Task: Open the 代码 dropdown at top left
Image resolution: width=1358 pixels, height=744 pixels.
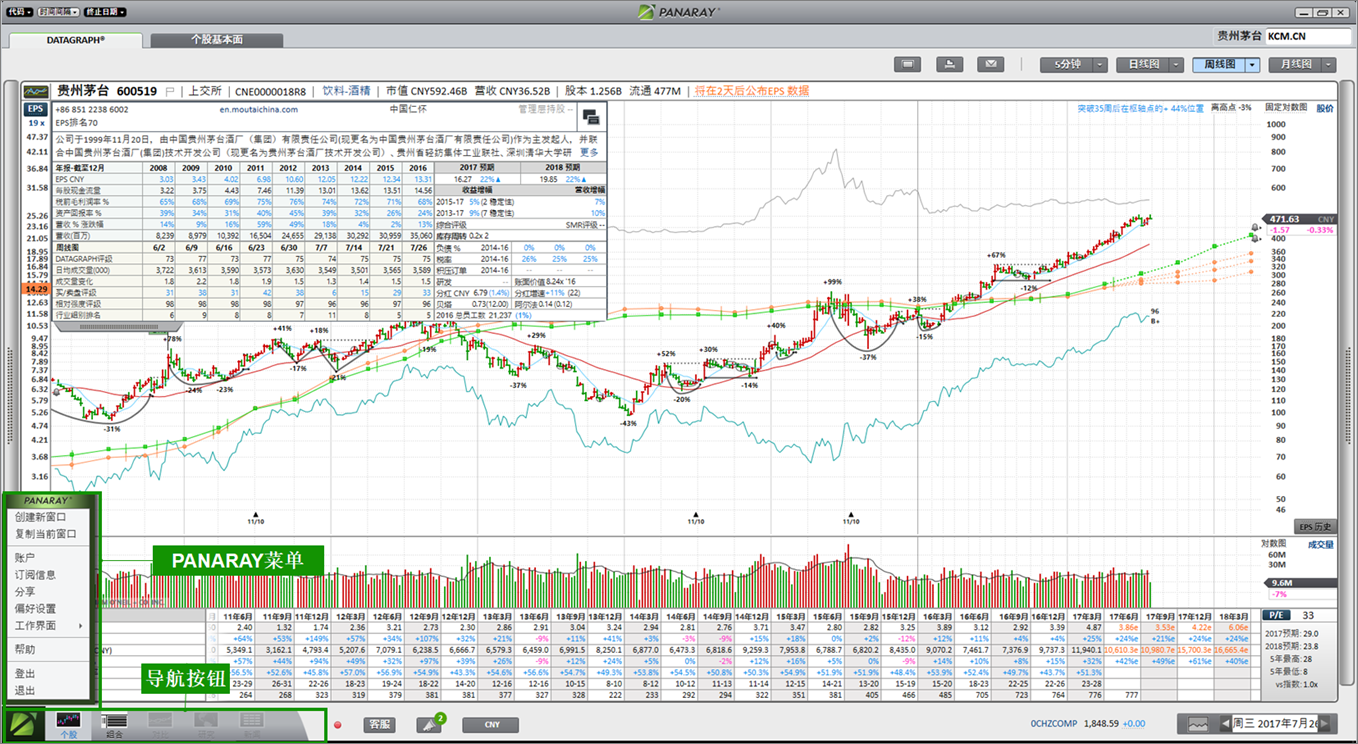Action: click(x=20, y=12)
